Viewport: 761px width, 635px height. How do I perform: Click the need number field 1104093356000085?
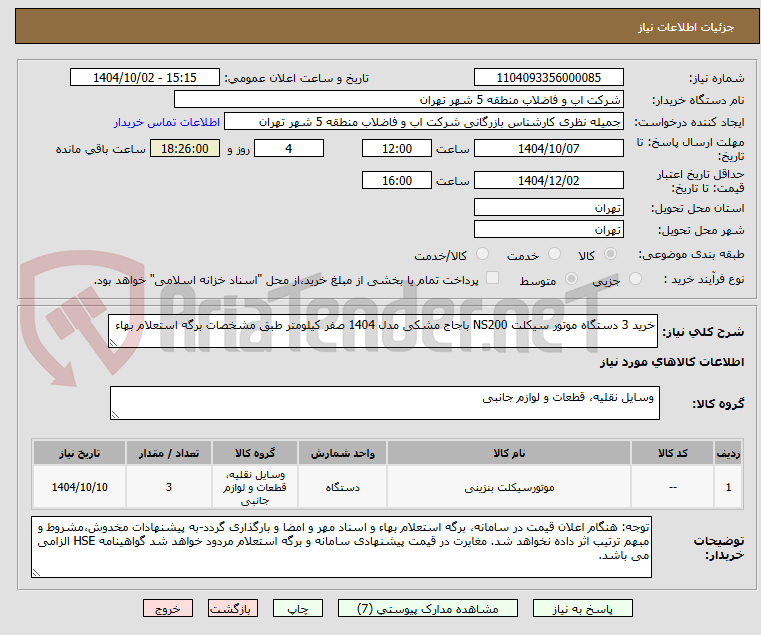pyautogui.click(x=549, y=78)
